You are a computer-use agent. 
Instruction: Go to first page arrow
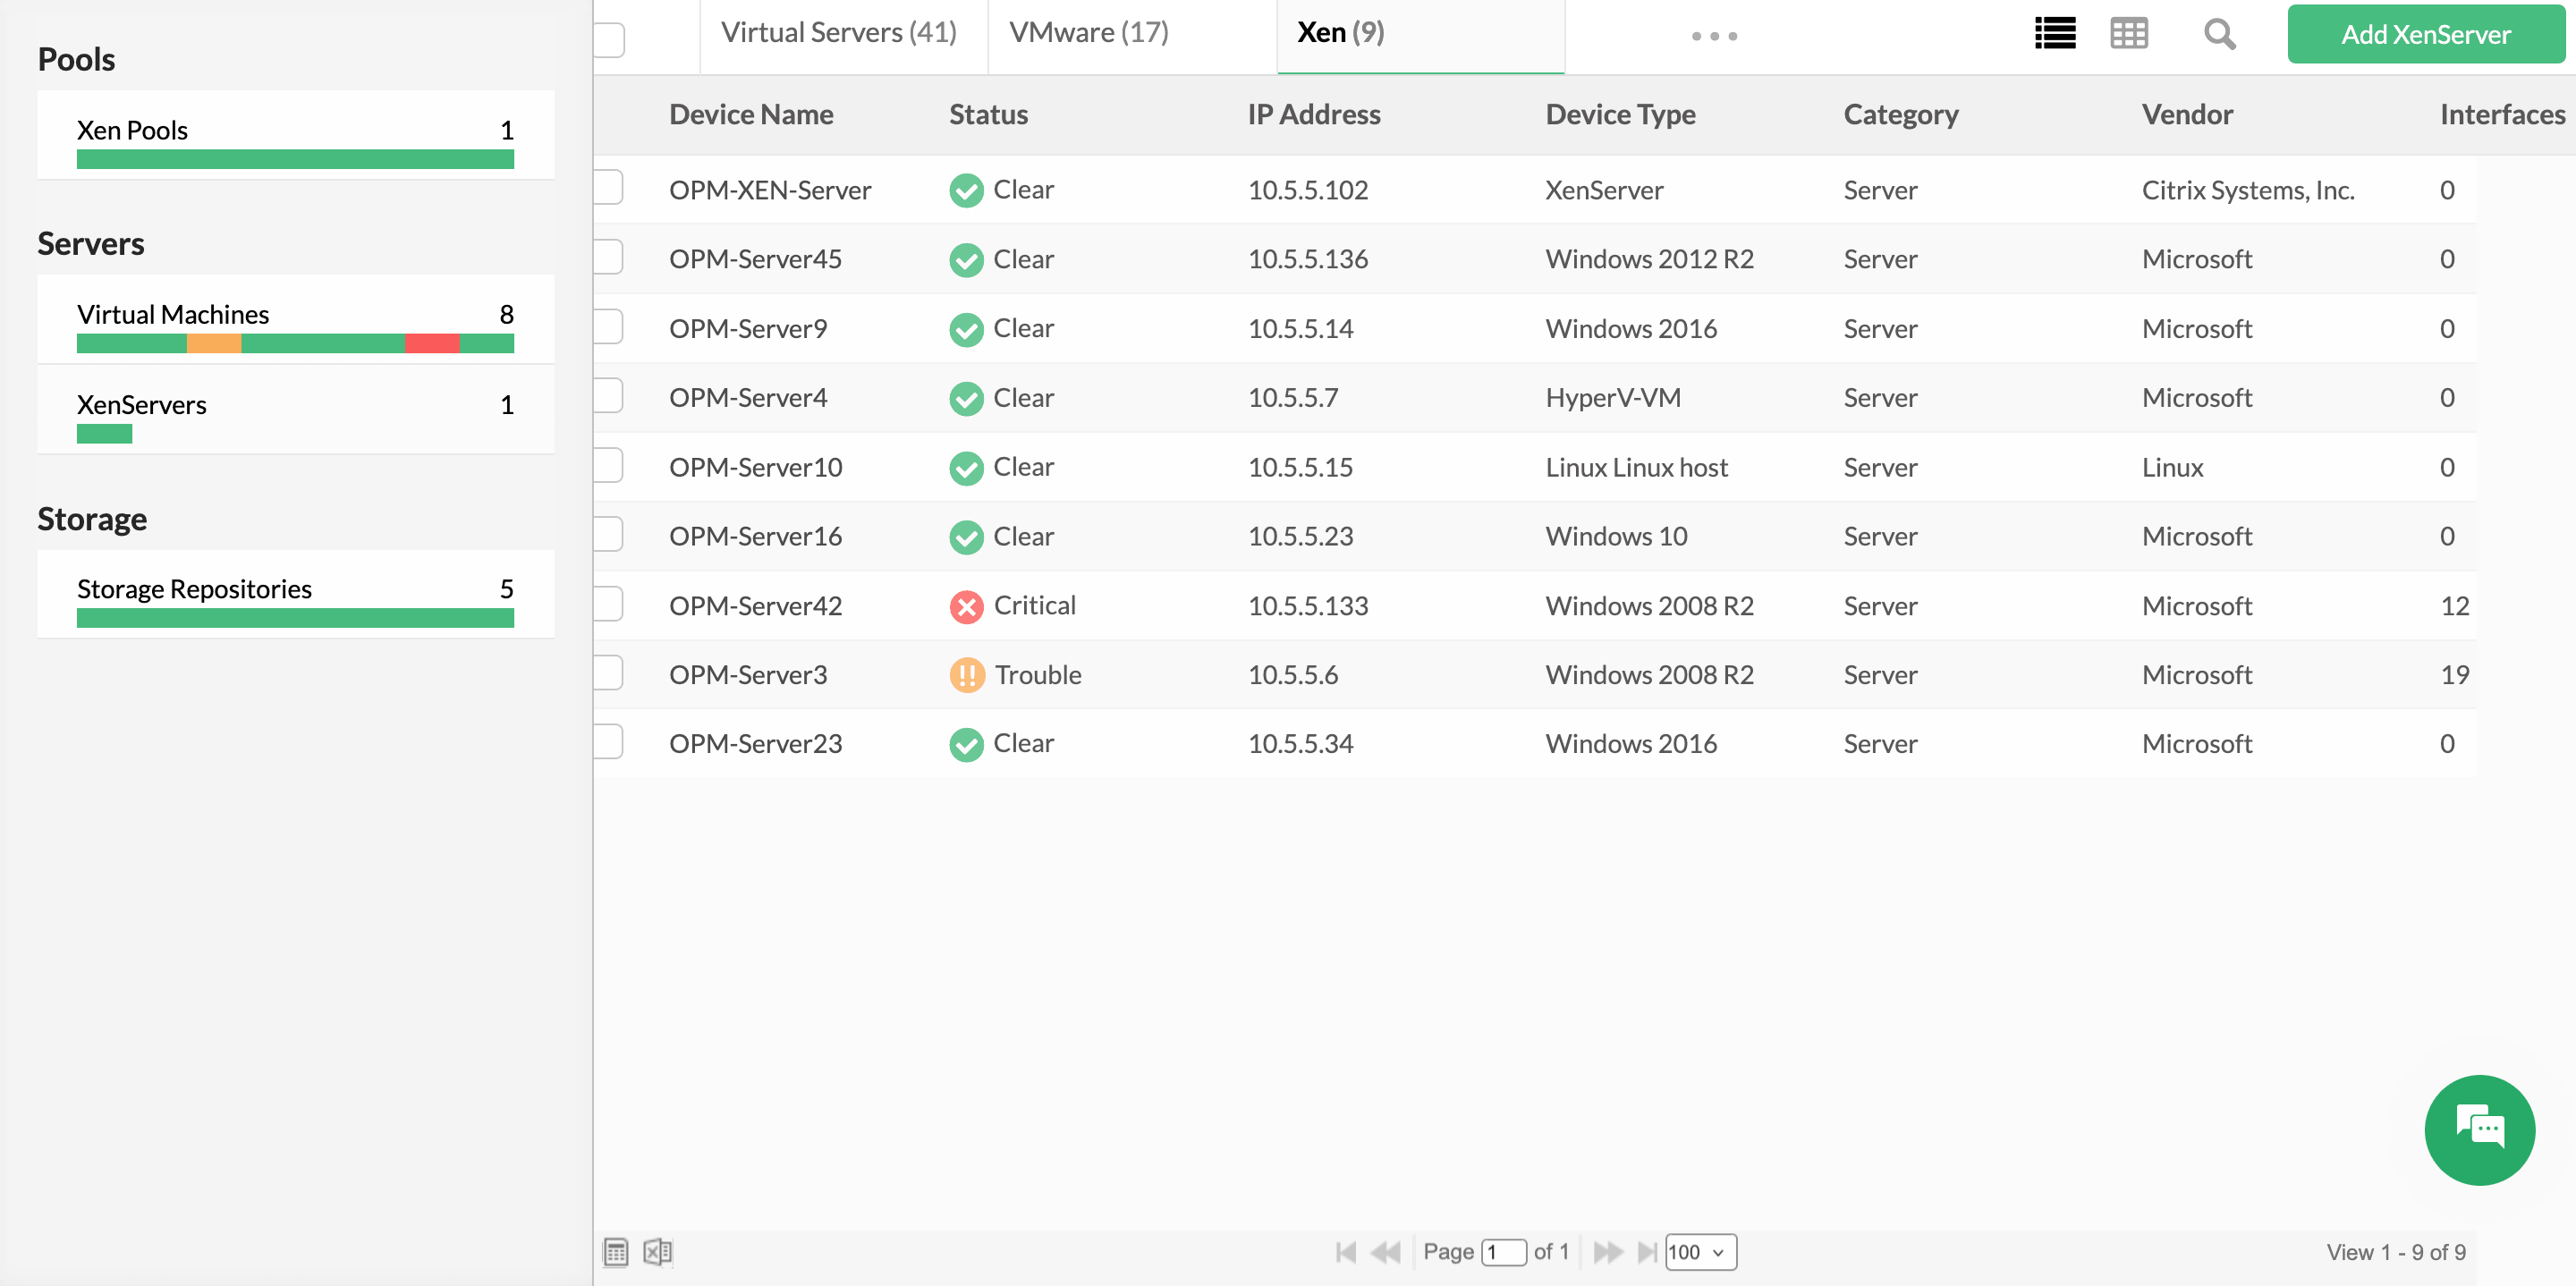tap(1346, 1252)
